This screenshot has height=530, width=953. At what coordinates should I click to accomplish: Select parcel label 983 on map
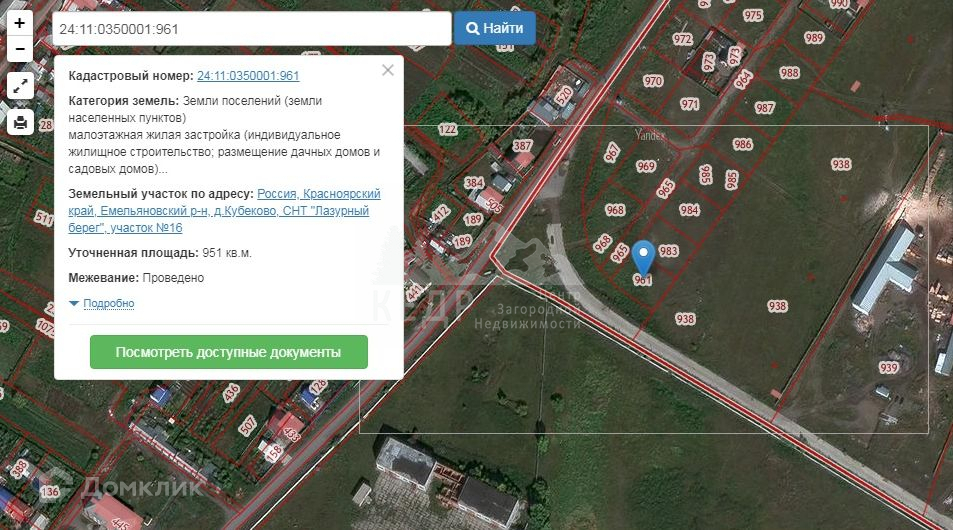669,251
